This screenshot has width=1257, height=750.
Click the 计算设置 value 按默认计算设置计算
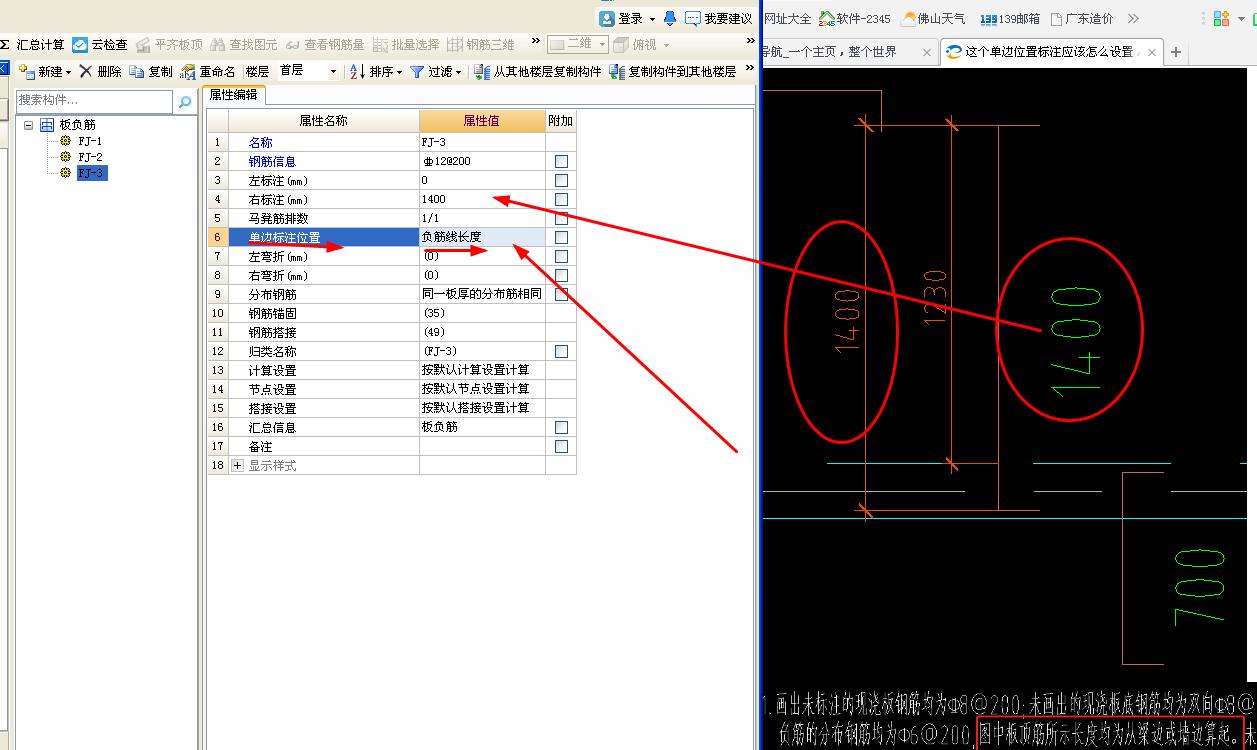click(482, 370)
